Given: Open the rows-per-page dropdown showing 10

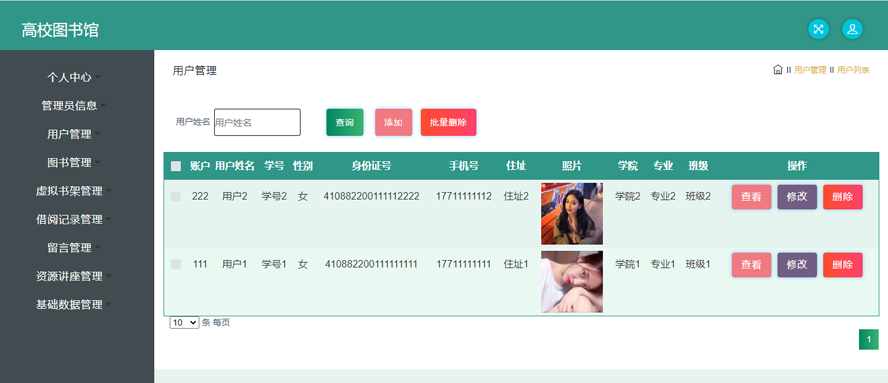Looking at the screenshot, I should [x=184, y=322].
